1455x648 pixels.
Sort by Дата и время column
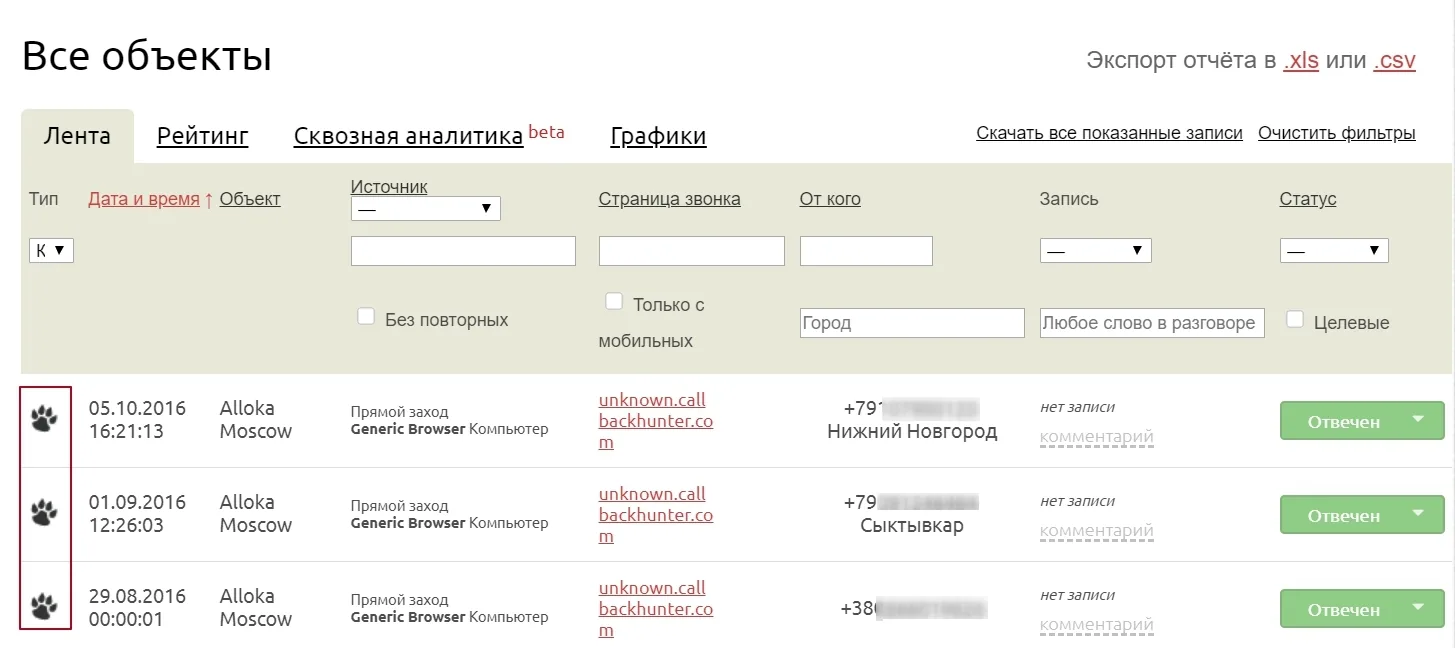144,199
